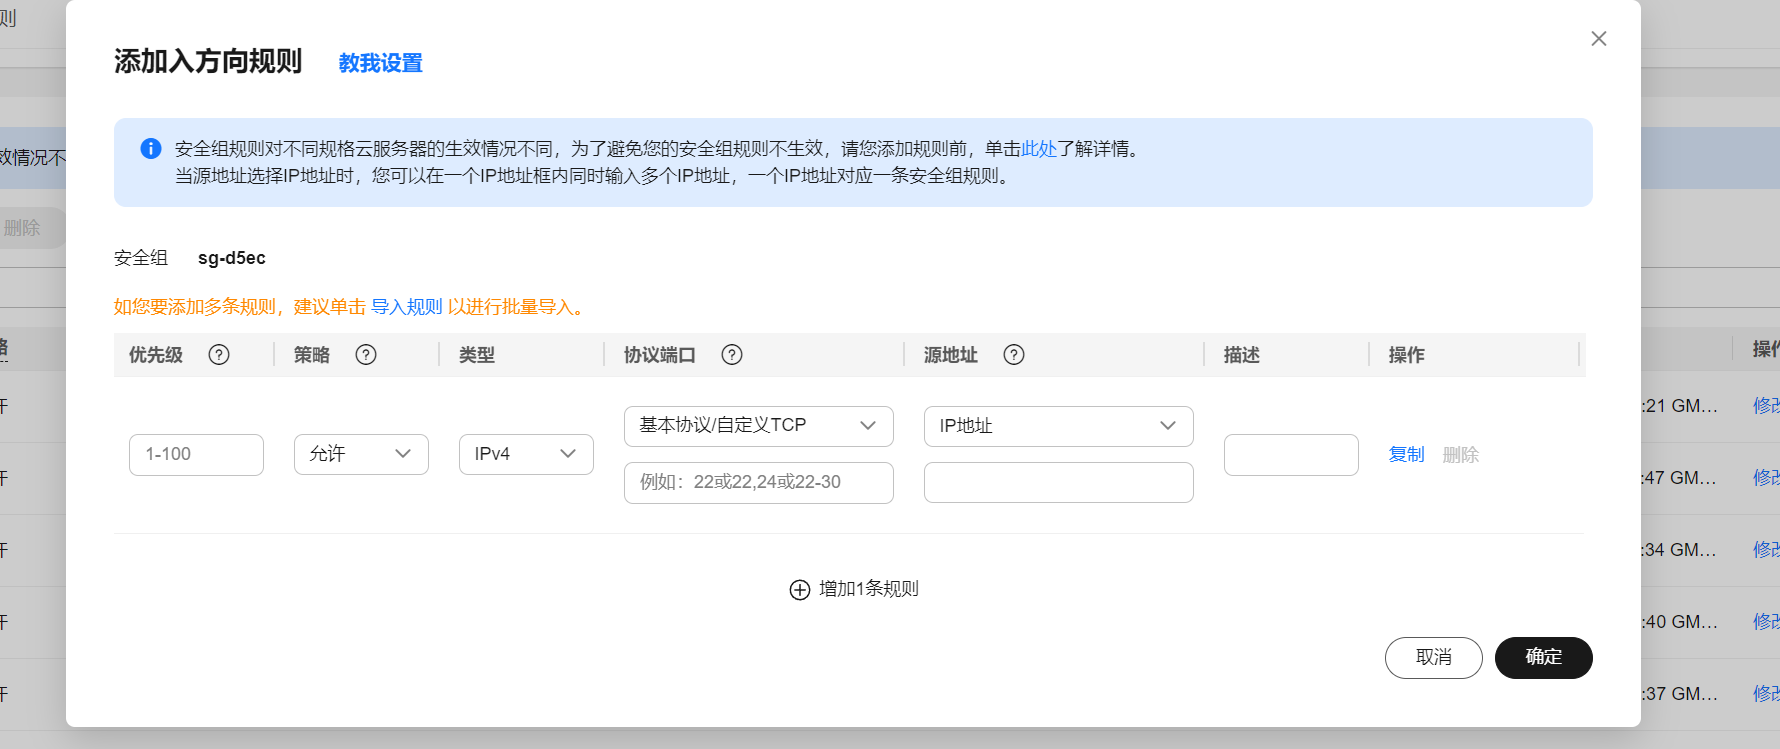Open help icon next to 策略
1780x749 pixels.
pos(366,355)
